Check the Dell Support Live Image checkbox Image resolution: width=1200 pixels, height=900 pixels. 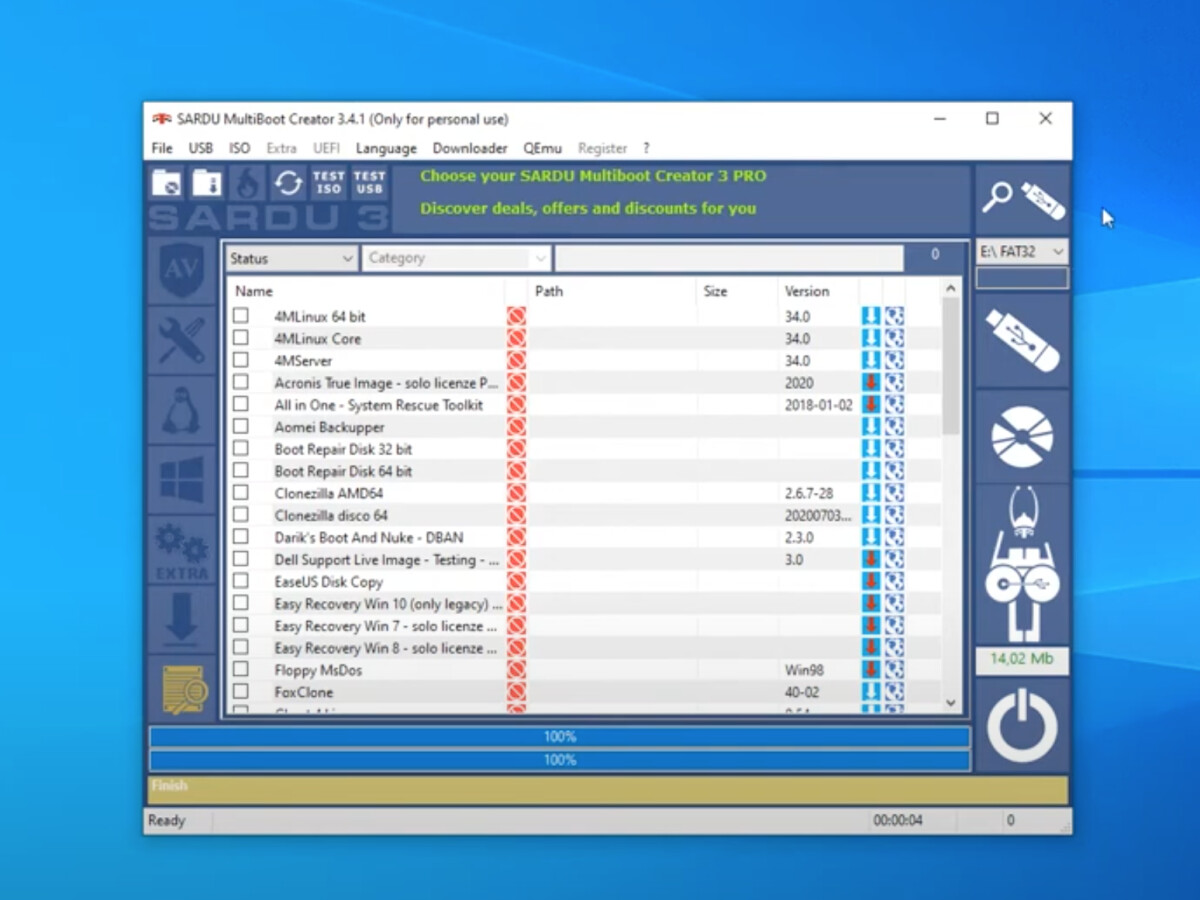[241, 559]
